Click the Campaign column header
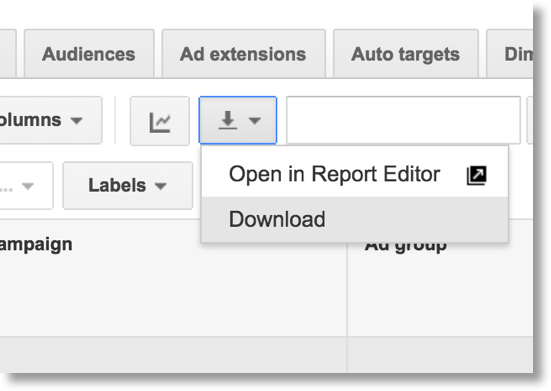The image size is (551, 391). click(36, 245)
